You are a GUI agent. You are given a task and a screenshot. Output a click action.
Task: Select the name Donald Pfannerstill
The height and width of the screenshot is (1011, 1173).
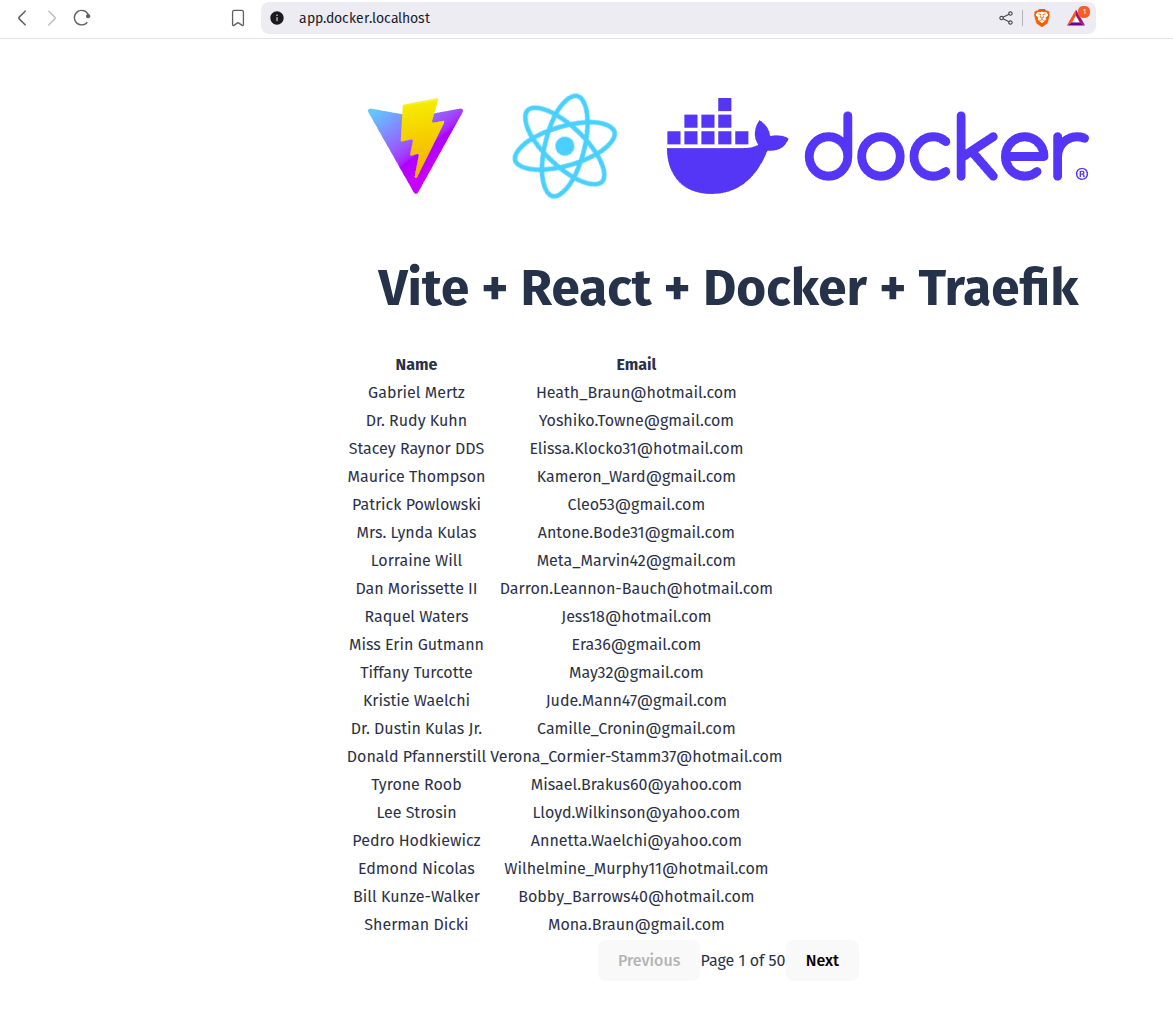pyautogui.click(x=416, y=756)
